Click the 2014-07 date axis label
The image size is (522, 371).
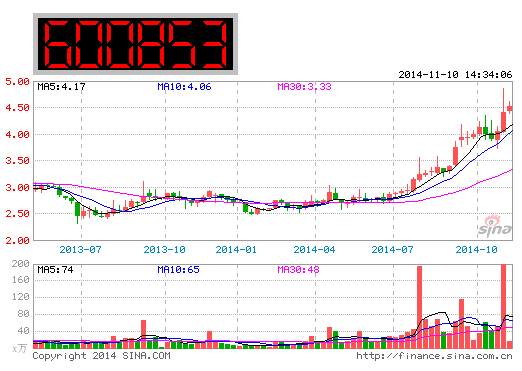pyautogui.click(x=392, y=249)
